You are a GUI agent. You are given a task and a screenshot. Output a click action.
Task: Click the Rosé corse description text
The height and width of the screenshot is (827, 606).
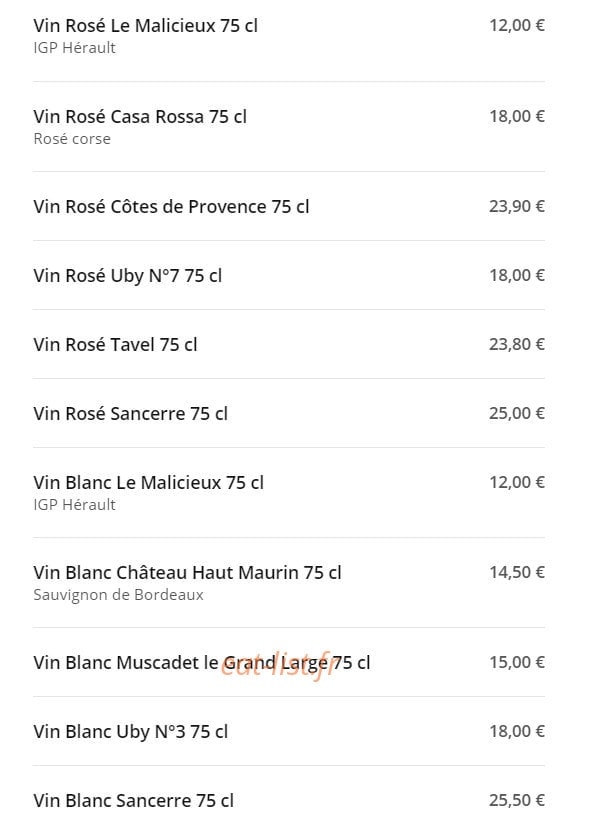(x=72, y=139)
